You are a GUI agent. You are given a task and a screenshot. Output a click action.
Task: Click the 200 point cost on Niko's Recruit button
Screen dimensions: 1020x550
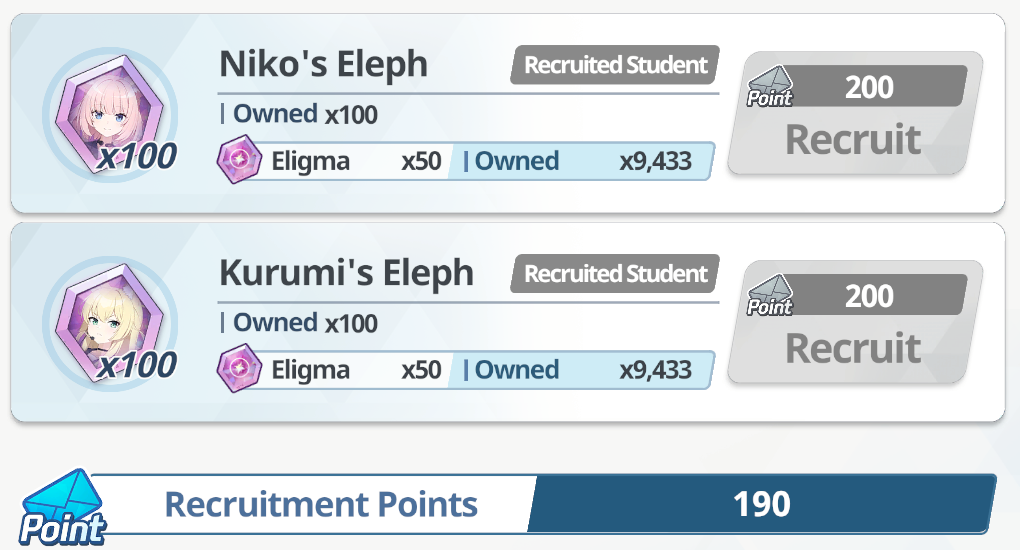[869, 87]
